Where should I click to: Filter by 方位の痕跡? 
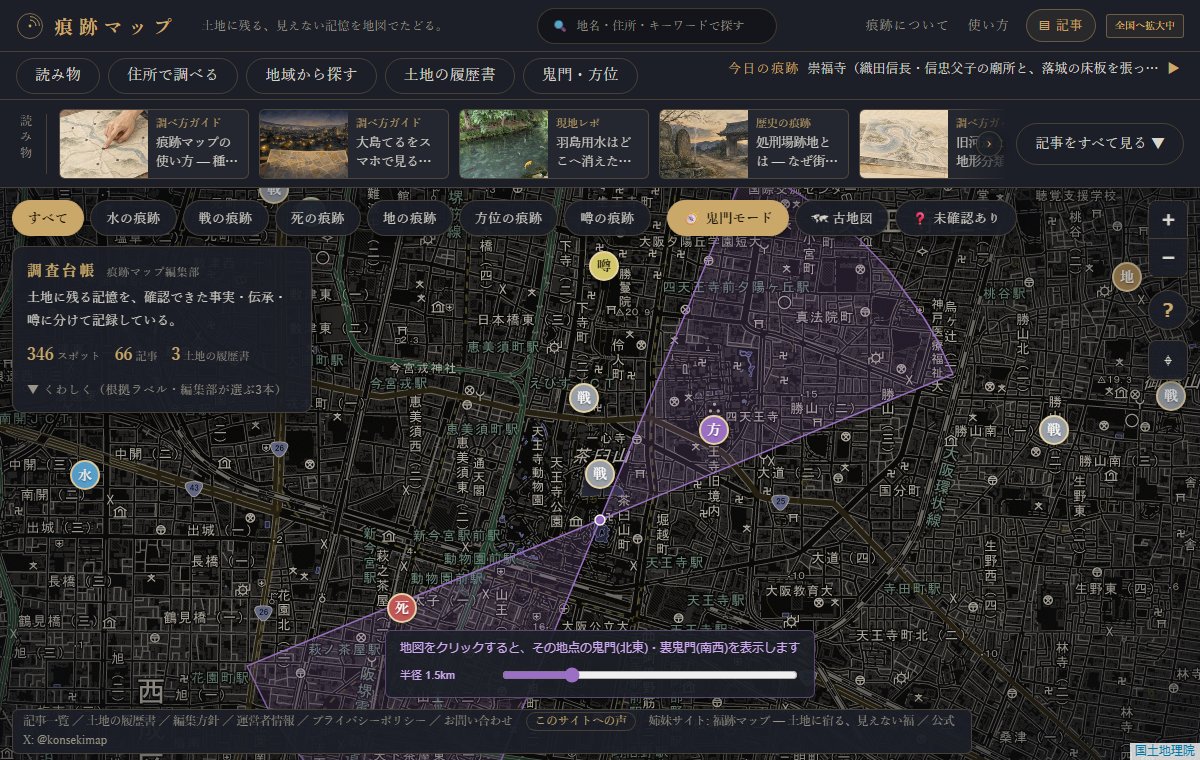[x=508, y=217]
